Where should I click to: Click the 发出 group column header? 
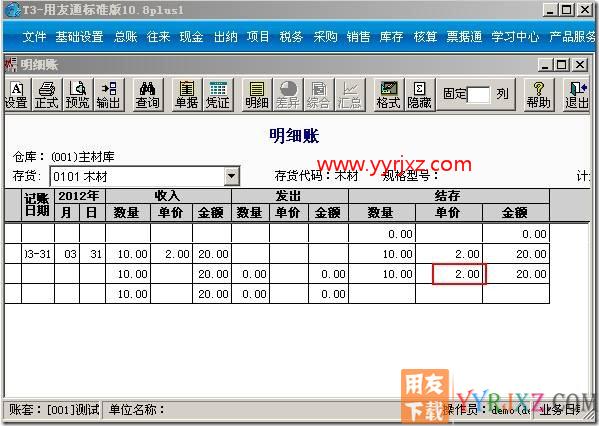pos(290,196)
